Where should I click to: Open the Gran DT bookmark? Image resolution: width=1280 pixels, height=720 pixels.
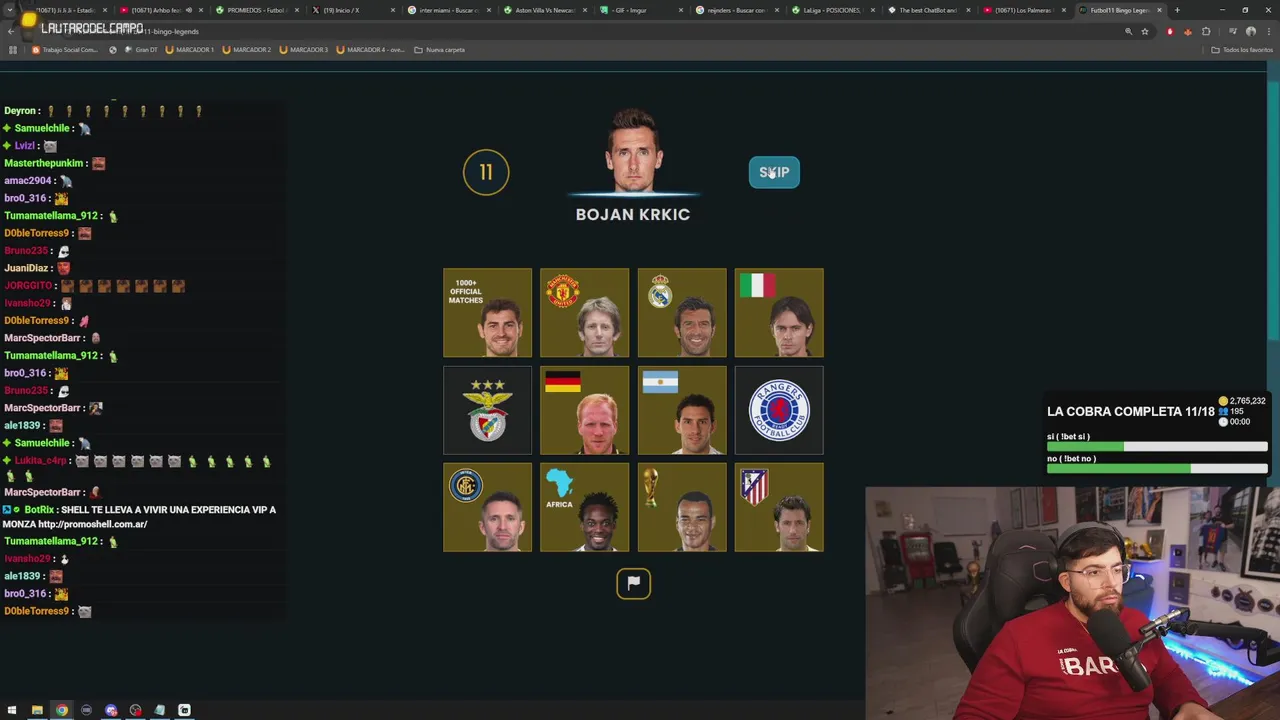(x=141, y=49)
